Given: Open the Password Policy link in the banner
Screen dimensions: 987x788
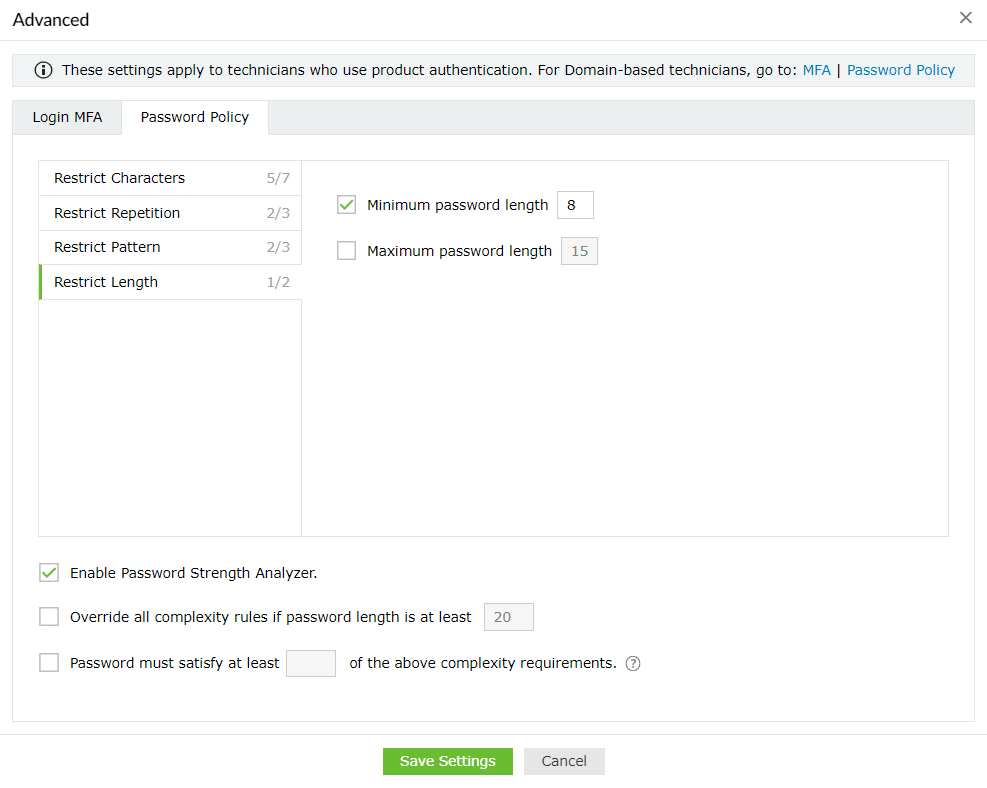Looking at the screenshot, I should [900, 70].
